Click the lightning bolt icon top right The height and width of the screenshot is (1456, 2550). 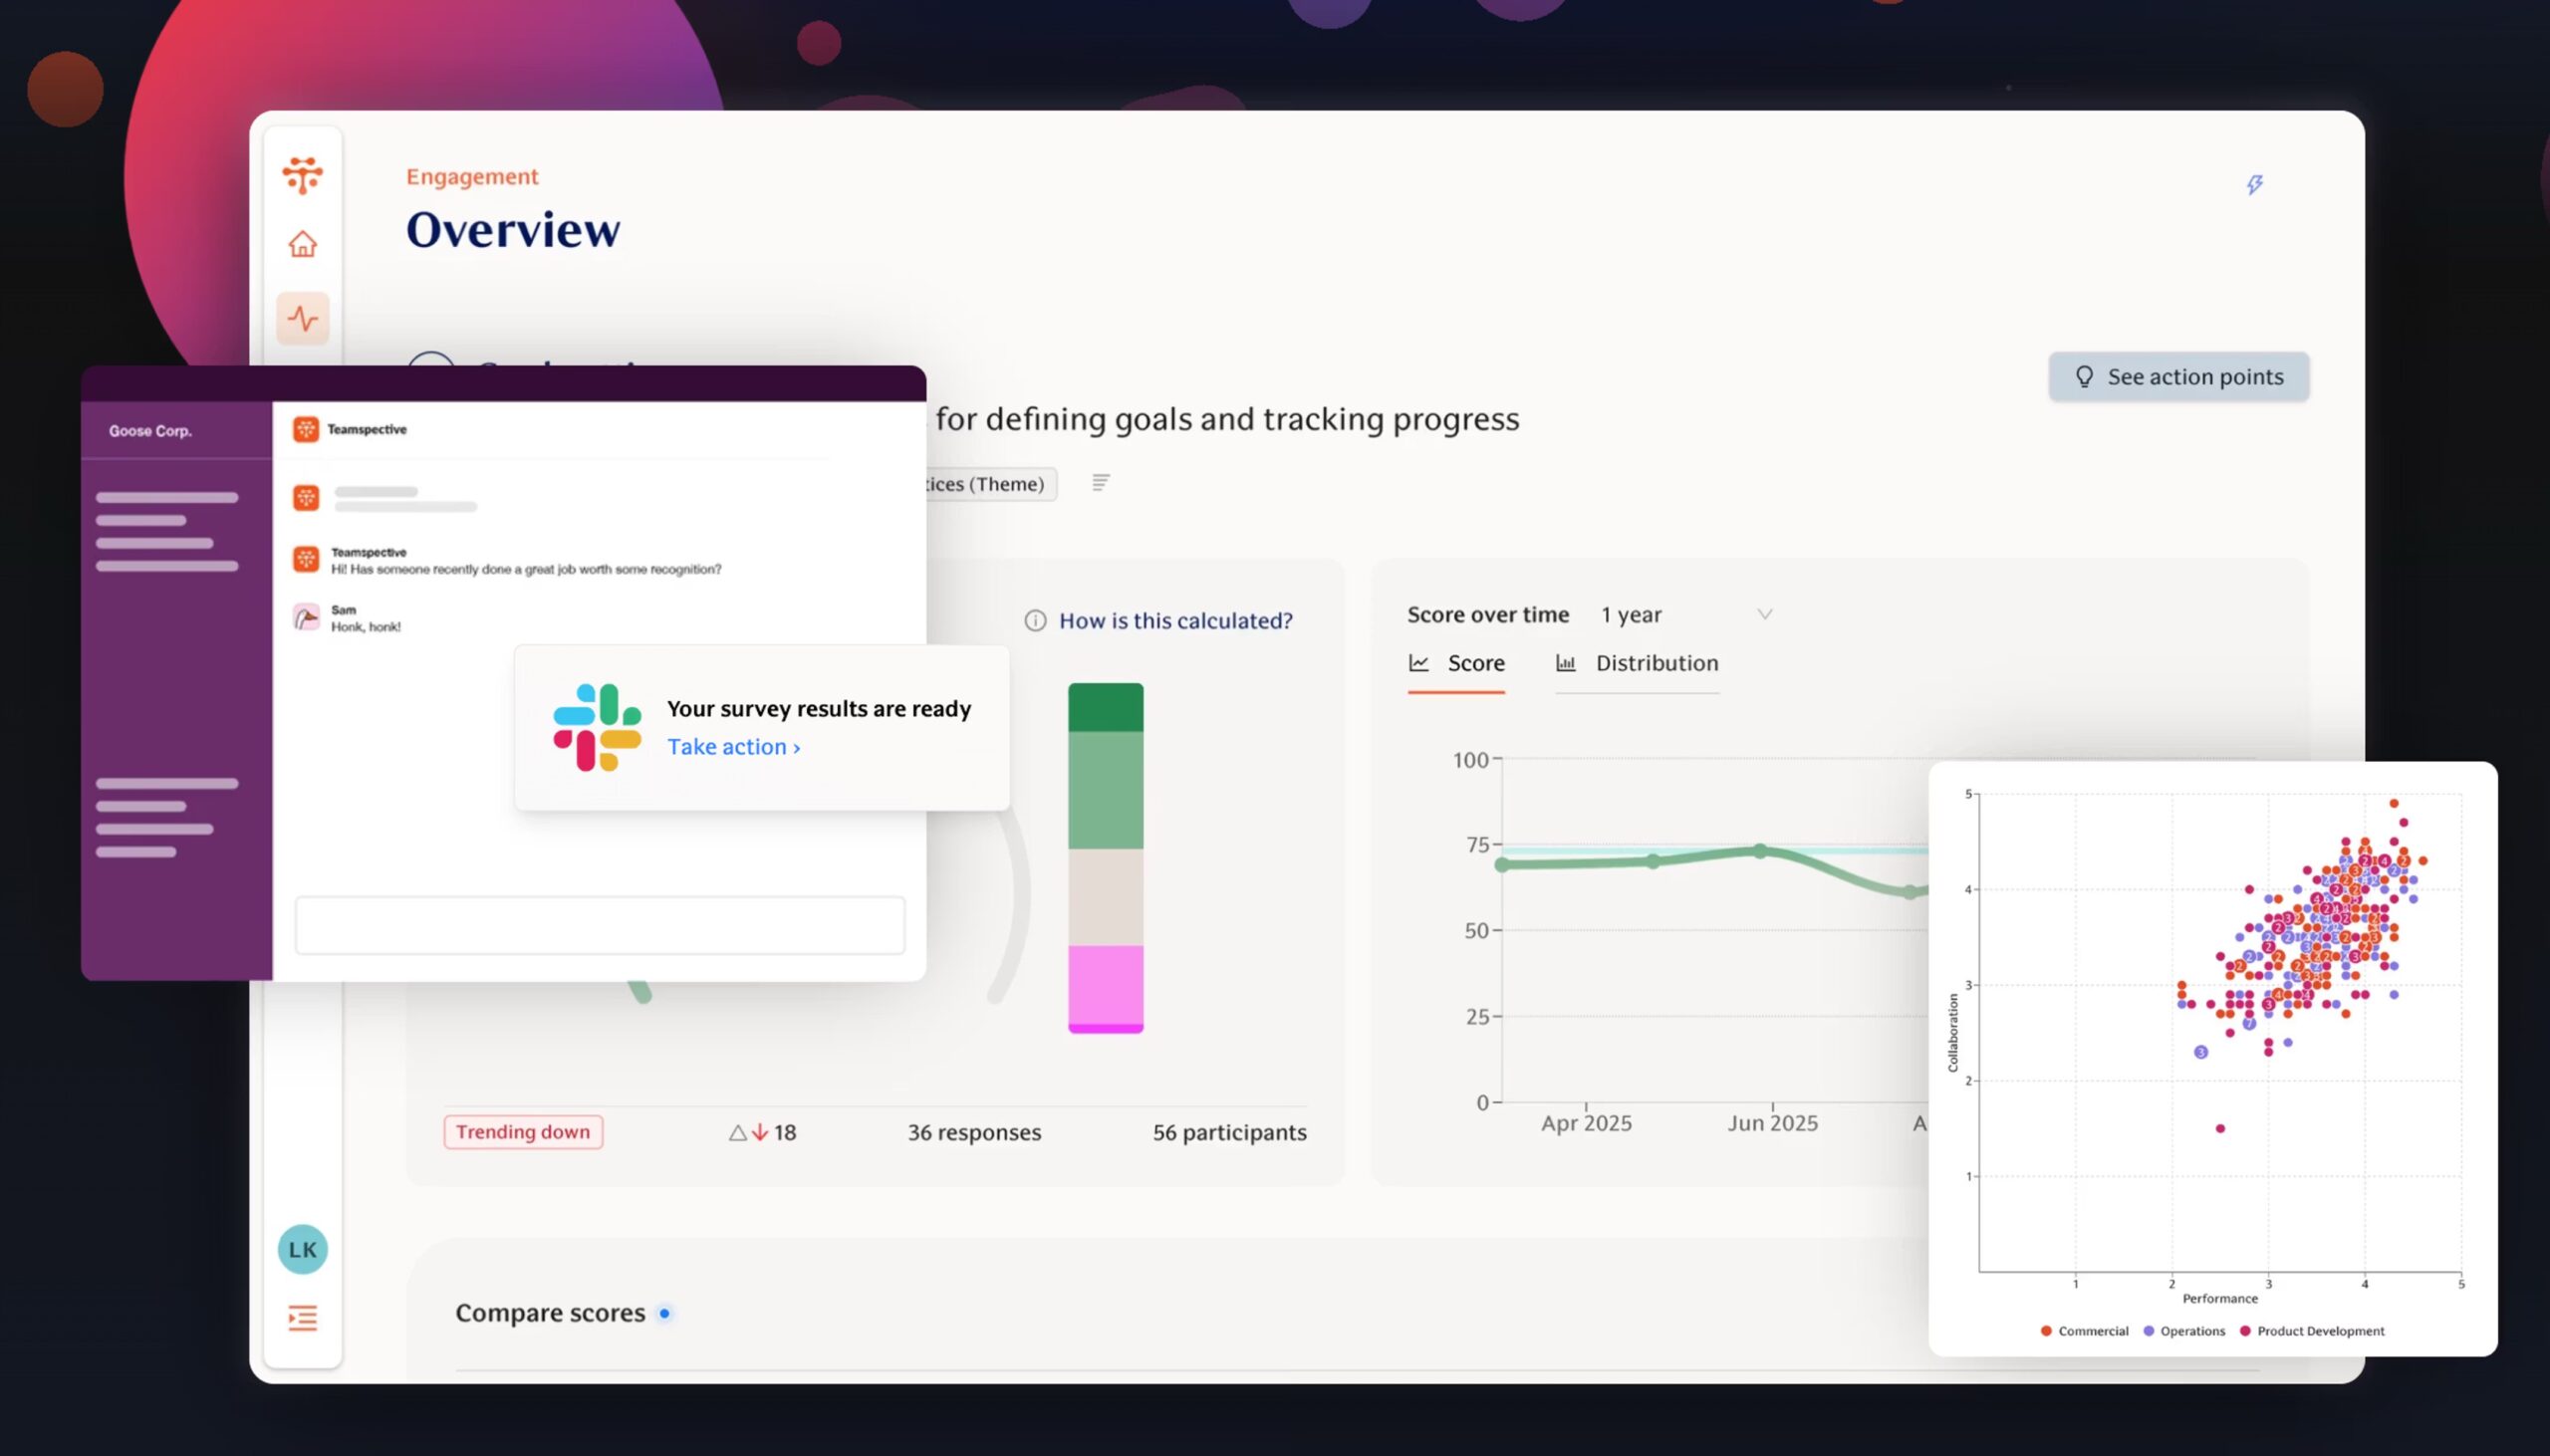coord(2254,185)
